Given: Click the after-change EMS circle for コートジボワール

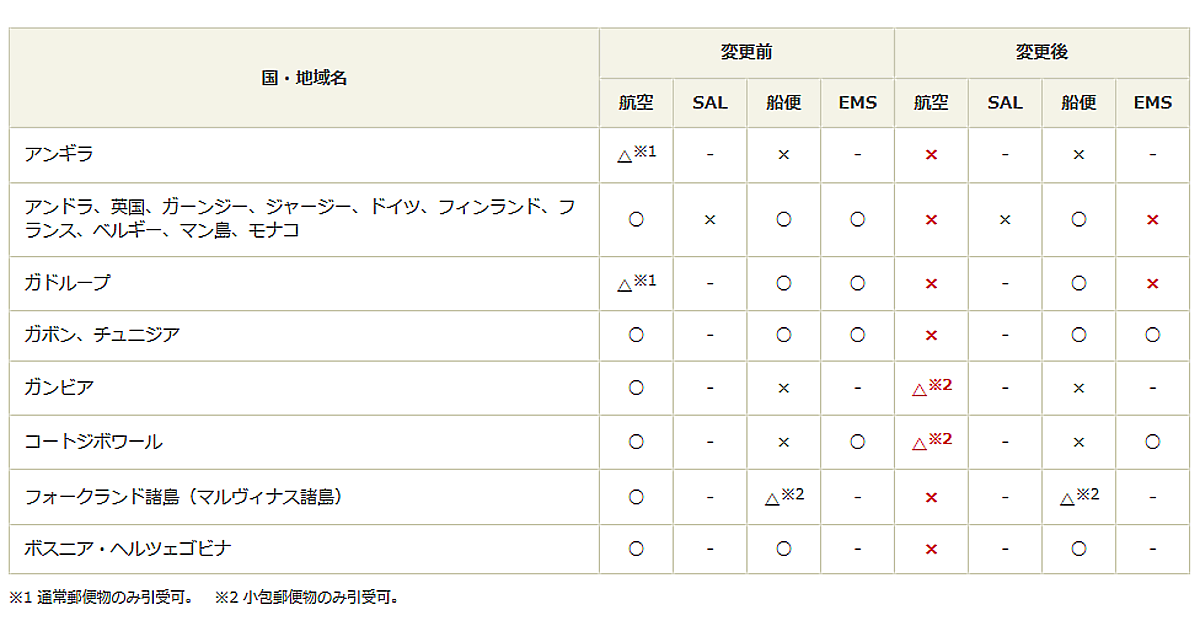Looking at the screenshot, I should (x=1152, y=441).
